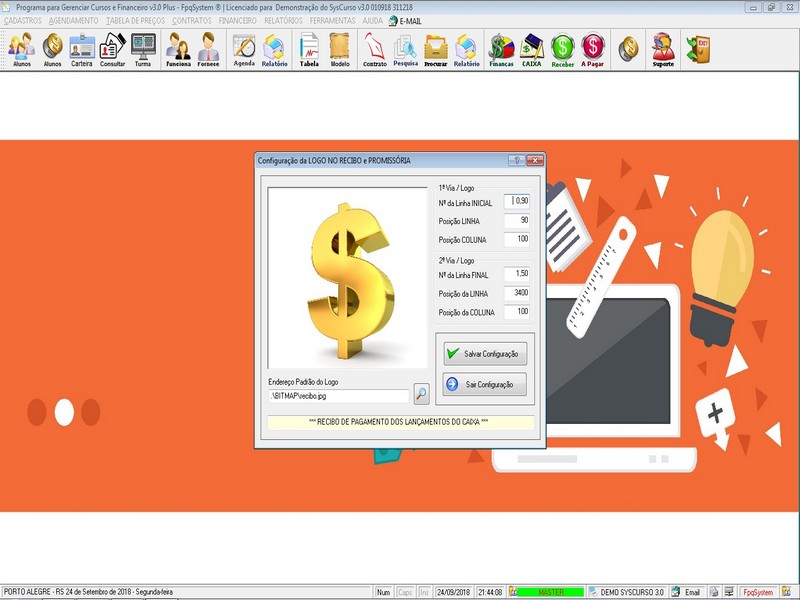The height and width of the screenshot is (600, 800).
Task: Open the CONTRATOS menu
Action: pos(191,21)
